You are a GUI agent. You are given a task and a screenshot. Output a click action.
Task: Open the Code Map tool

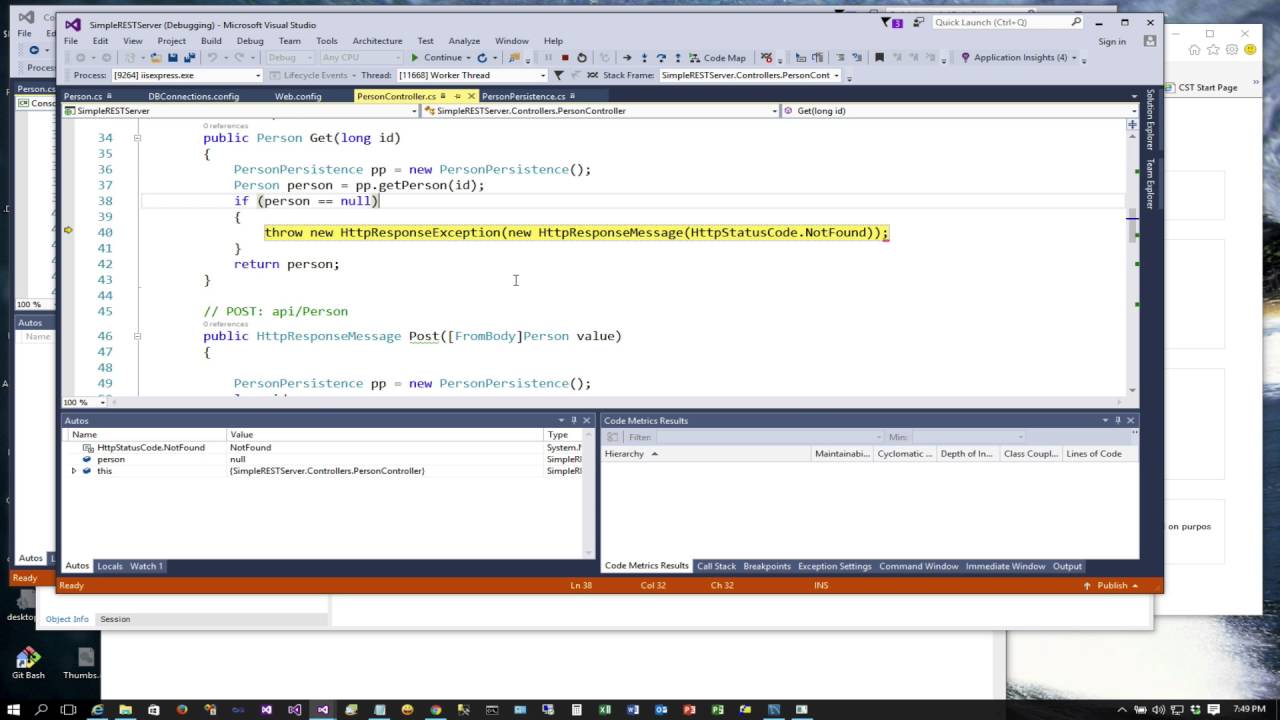pos(719,57)
